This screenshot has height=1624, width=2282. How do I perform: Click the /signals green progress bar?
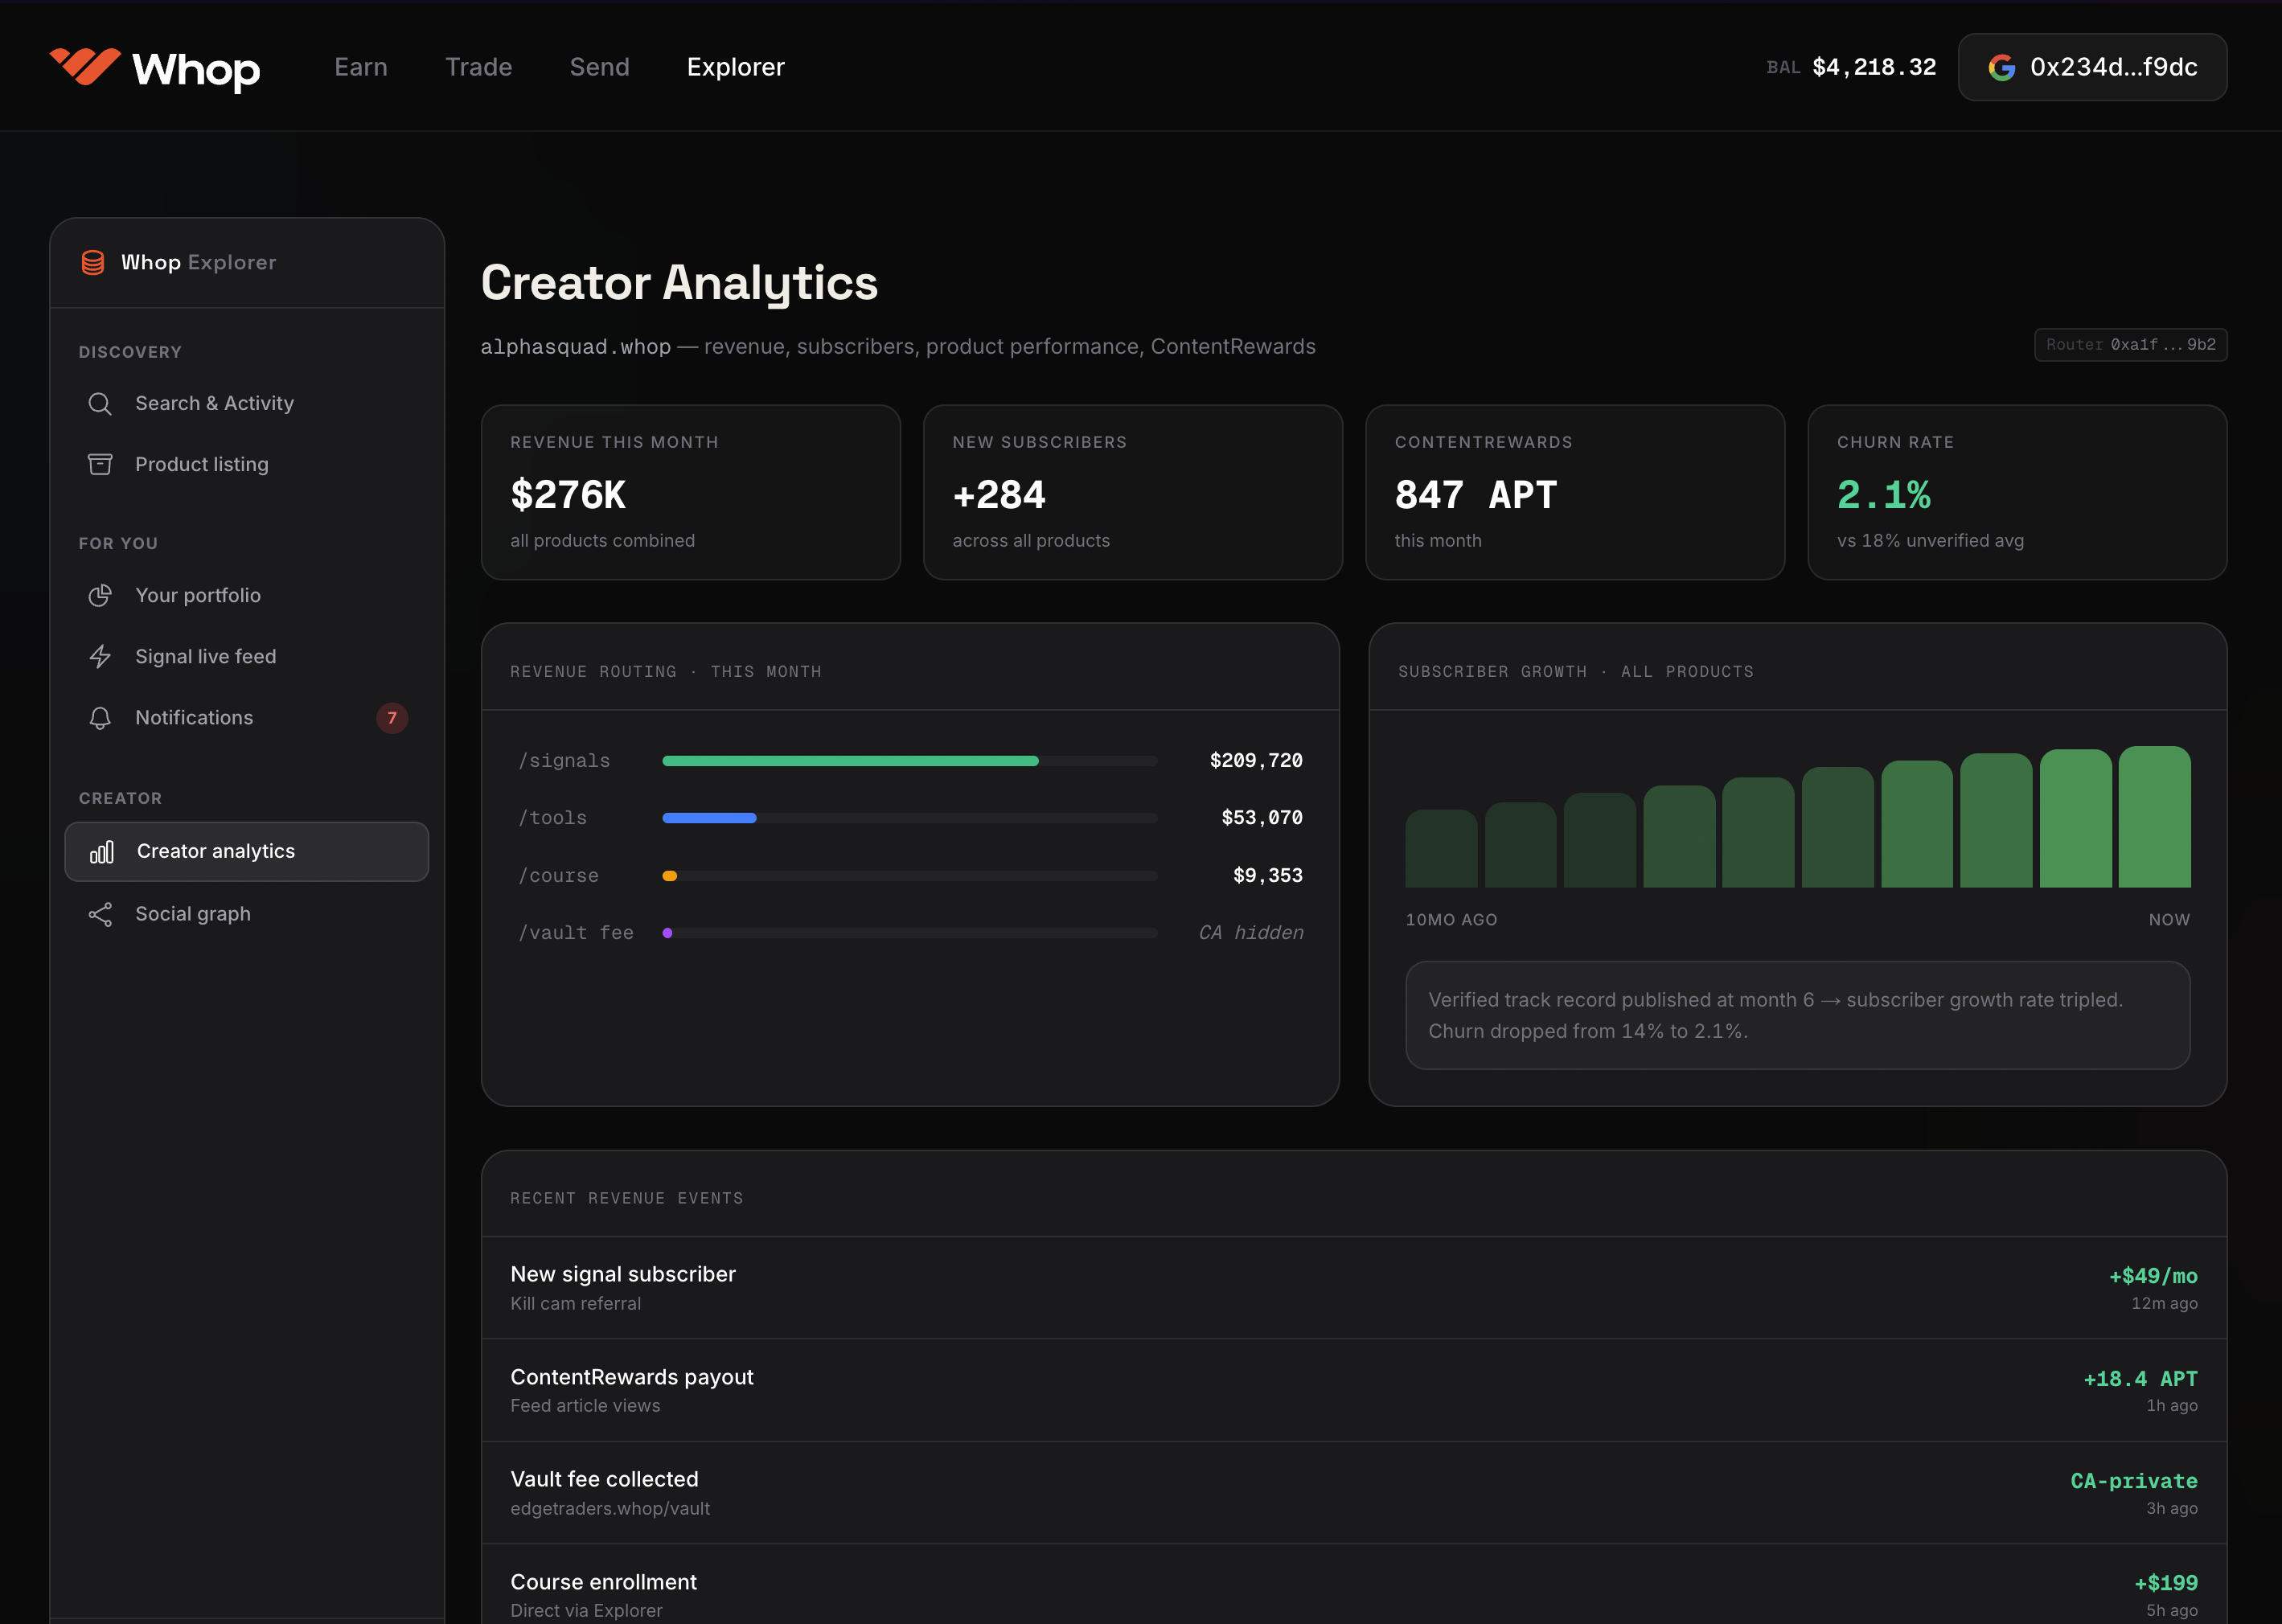[850, 761]
